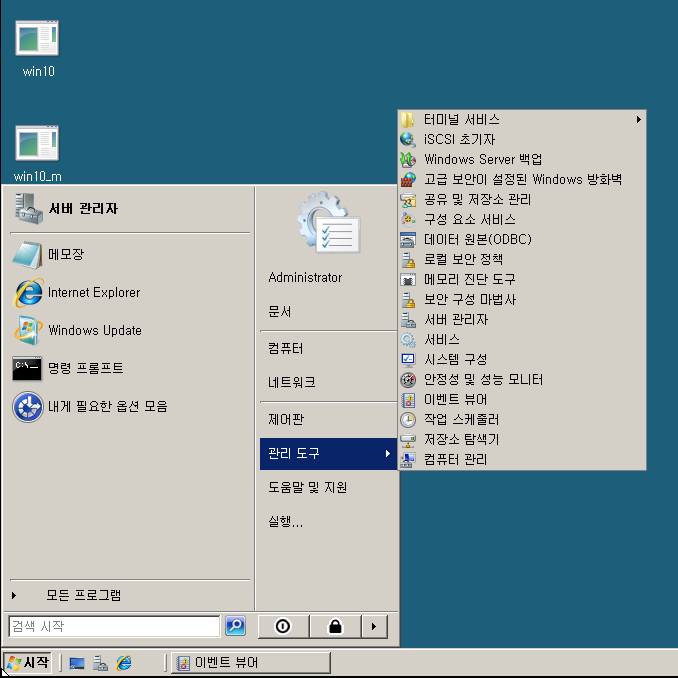Click the 컴퓨터 관리 icon
The image size is (678, 678).
408,459
